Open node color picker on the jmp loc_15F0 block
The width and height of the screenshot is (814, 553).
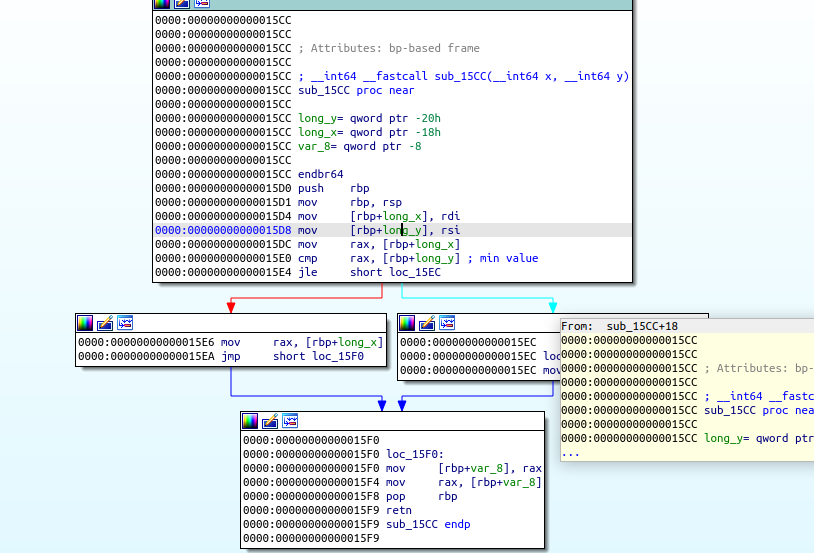click(85, 323)
